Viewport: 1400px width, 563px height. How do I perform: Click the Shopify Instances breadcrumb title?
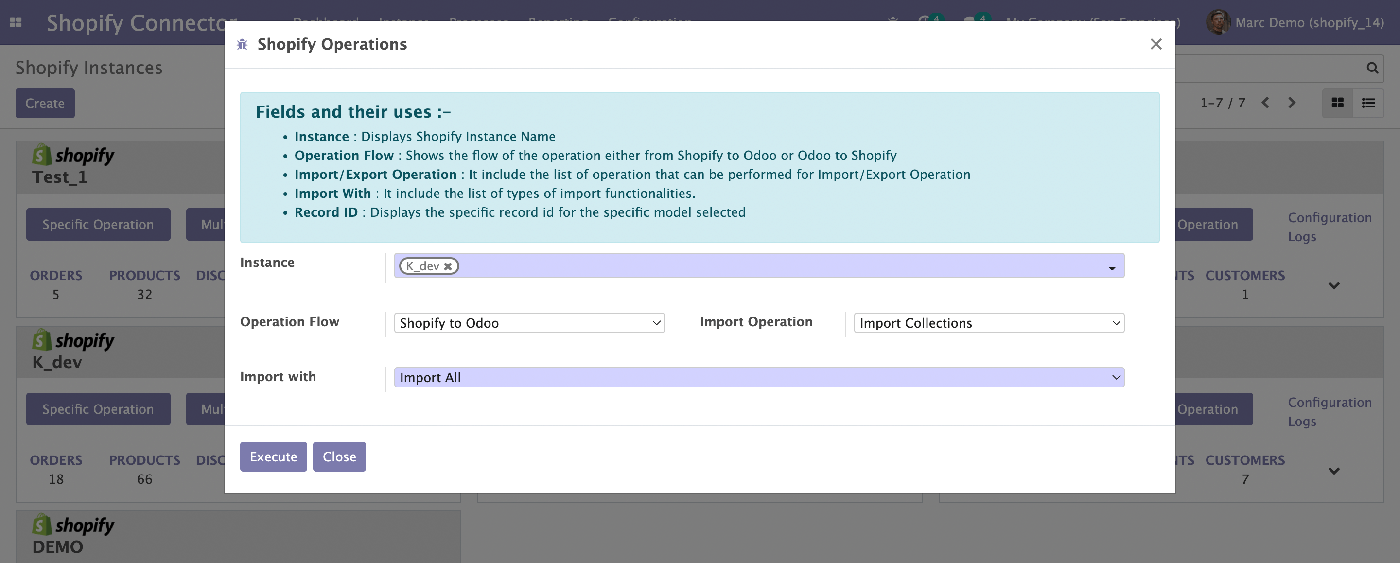89,68
